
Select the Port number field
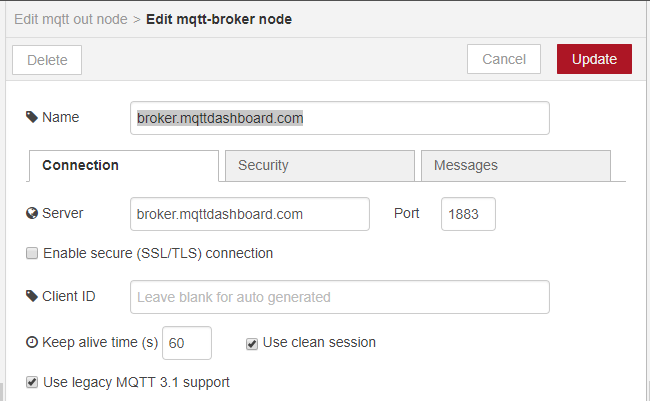tap(468, 214)
